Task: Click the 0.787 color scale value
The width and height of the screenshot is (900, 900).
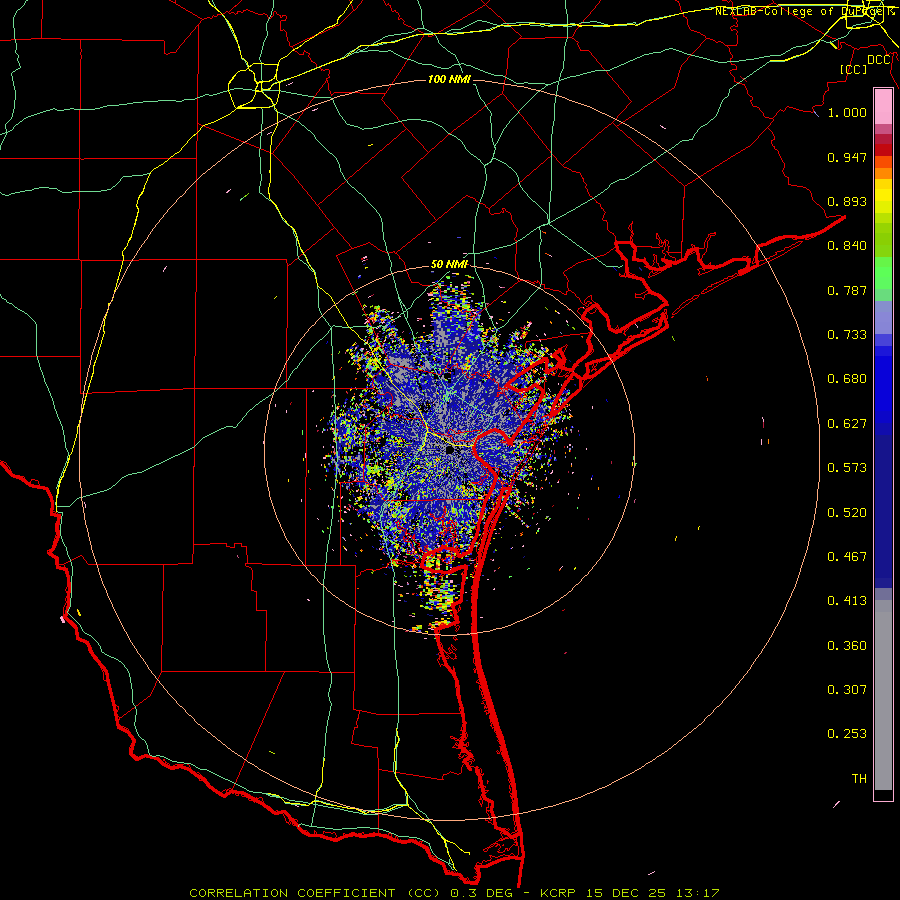Action: click(847, 290)
